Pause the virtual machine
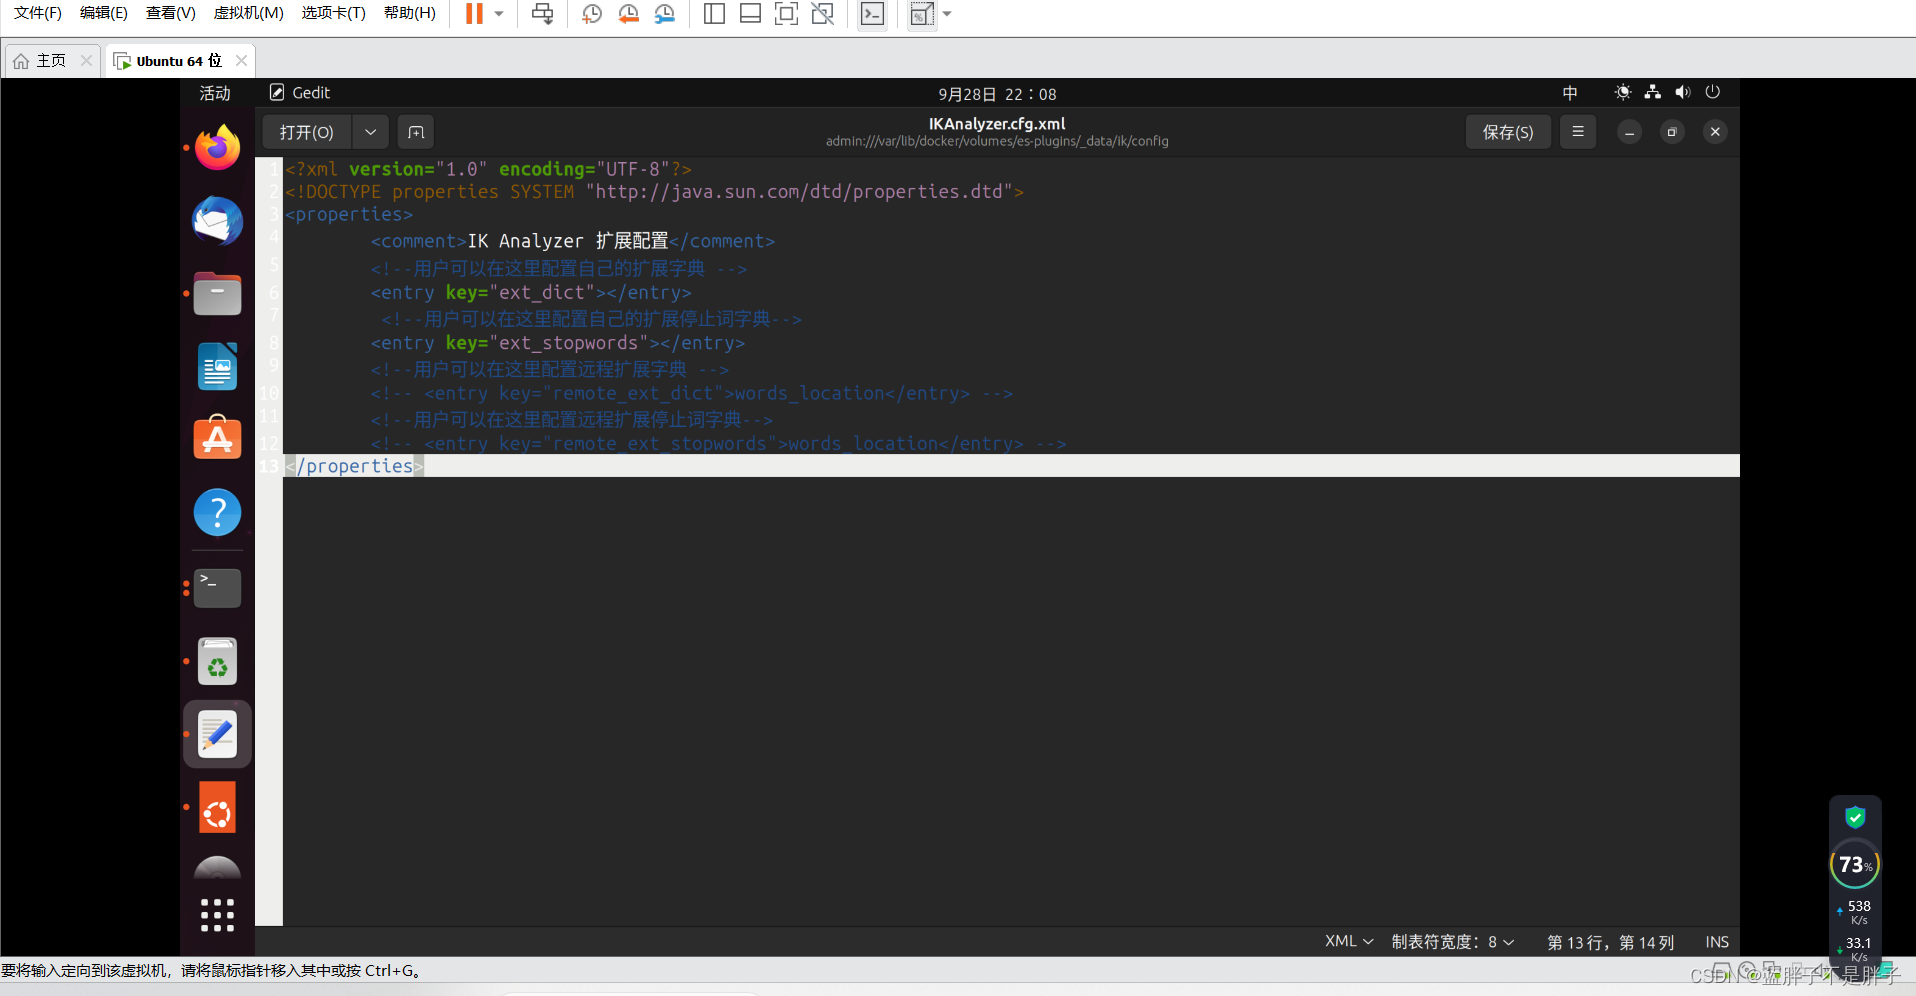 [x=474, y=14]
